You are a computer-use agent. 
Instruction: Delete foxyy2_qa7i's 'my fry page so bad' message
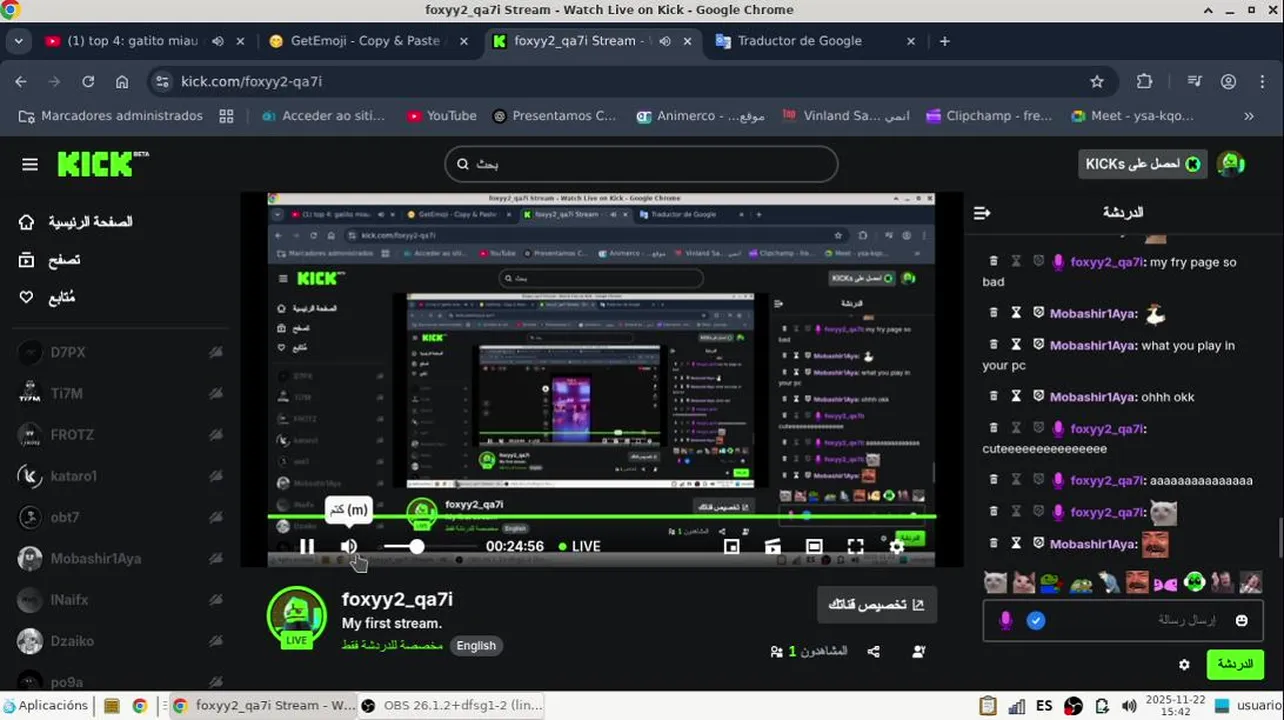pyautogui.click(x=993, y=261)
